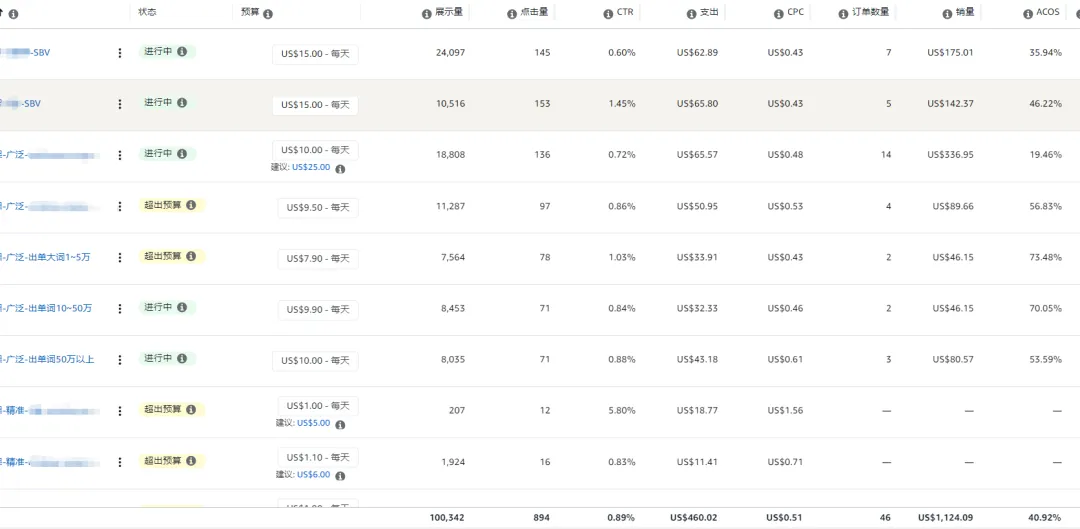Apply the suggested US$6.00 budget link
Viewport: 1080px width, 529px height.
313,475
